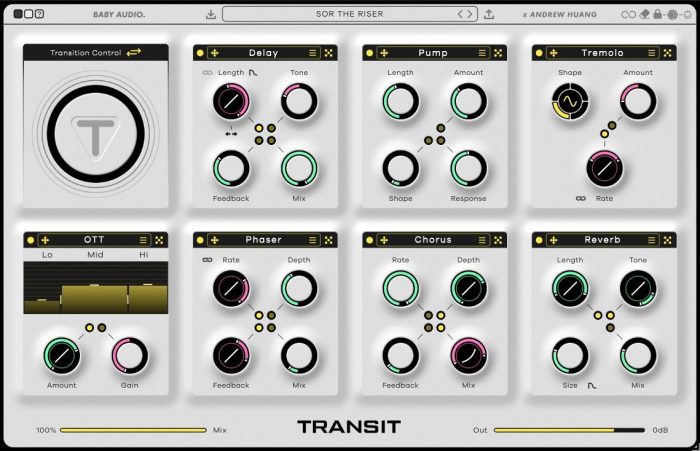Click the big Transition Control T macro knob

[96, 134]
